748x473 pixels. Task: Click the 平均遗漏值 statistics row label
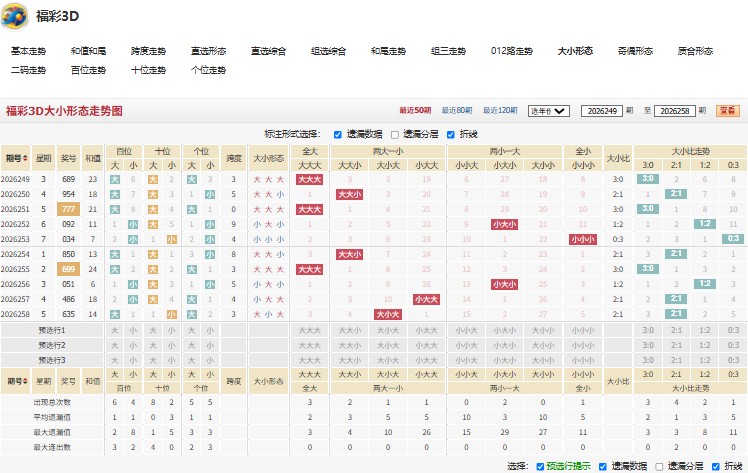coord(52,417)
